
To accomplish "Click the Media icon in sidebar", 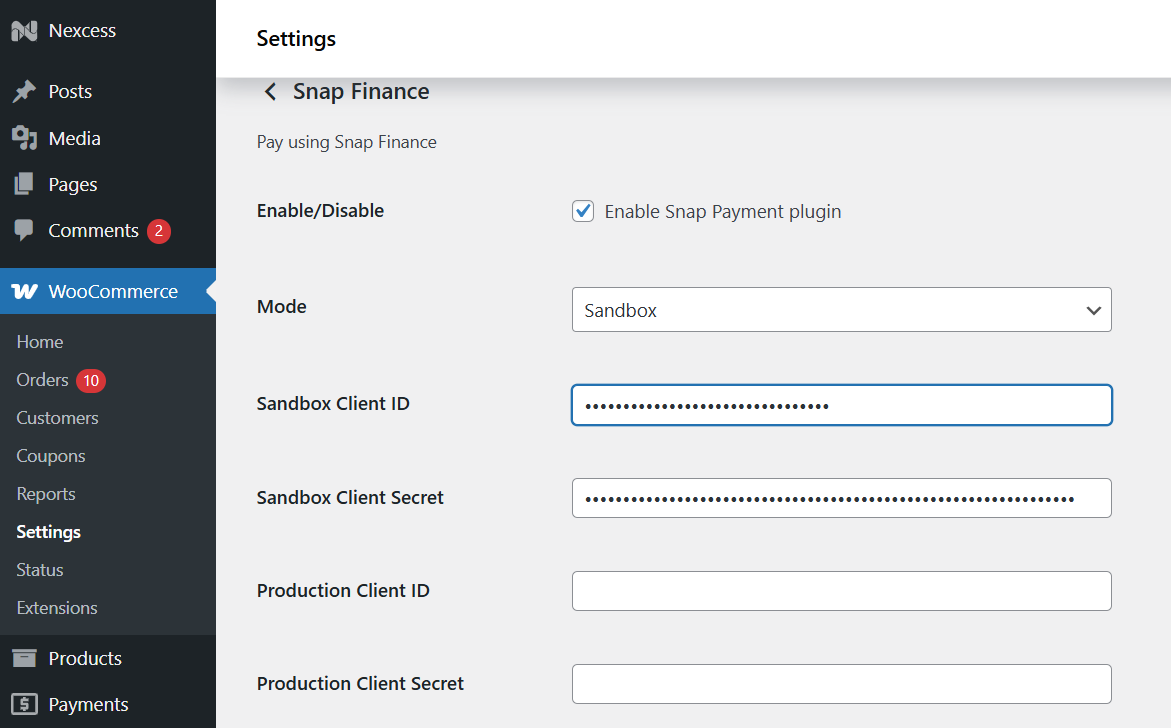I will click(24, 138).
